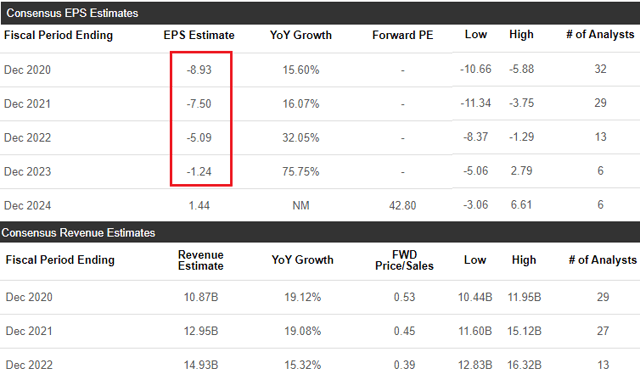Click Dec 2024 EPS estimate 1.44

pyautogui.click(x=199, y=205)
